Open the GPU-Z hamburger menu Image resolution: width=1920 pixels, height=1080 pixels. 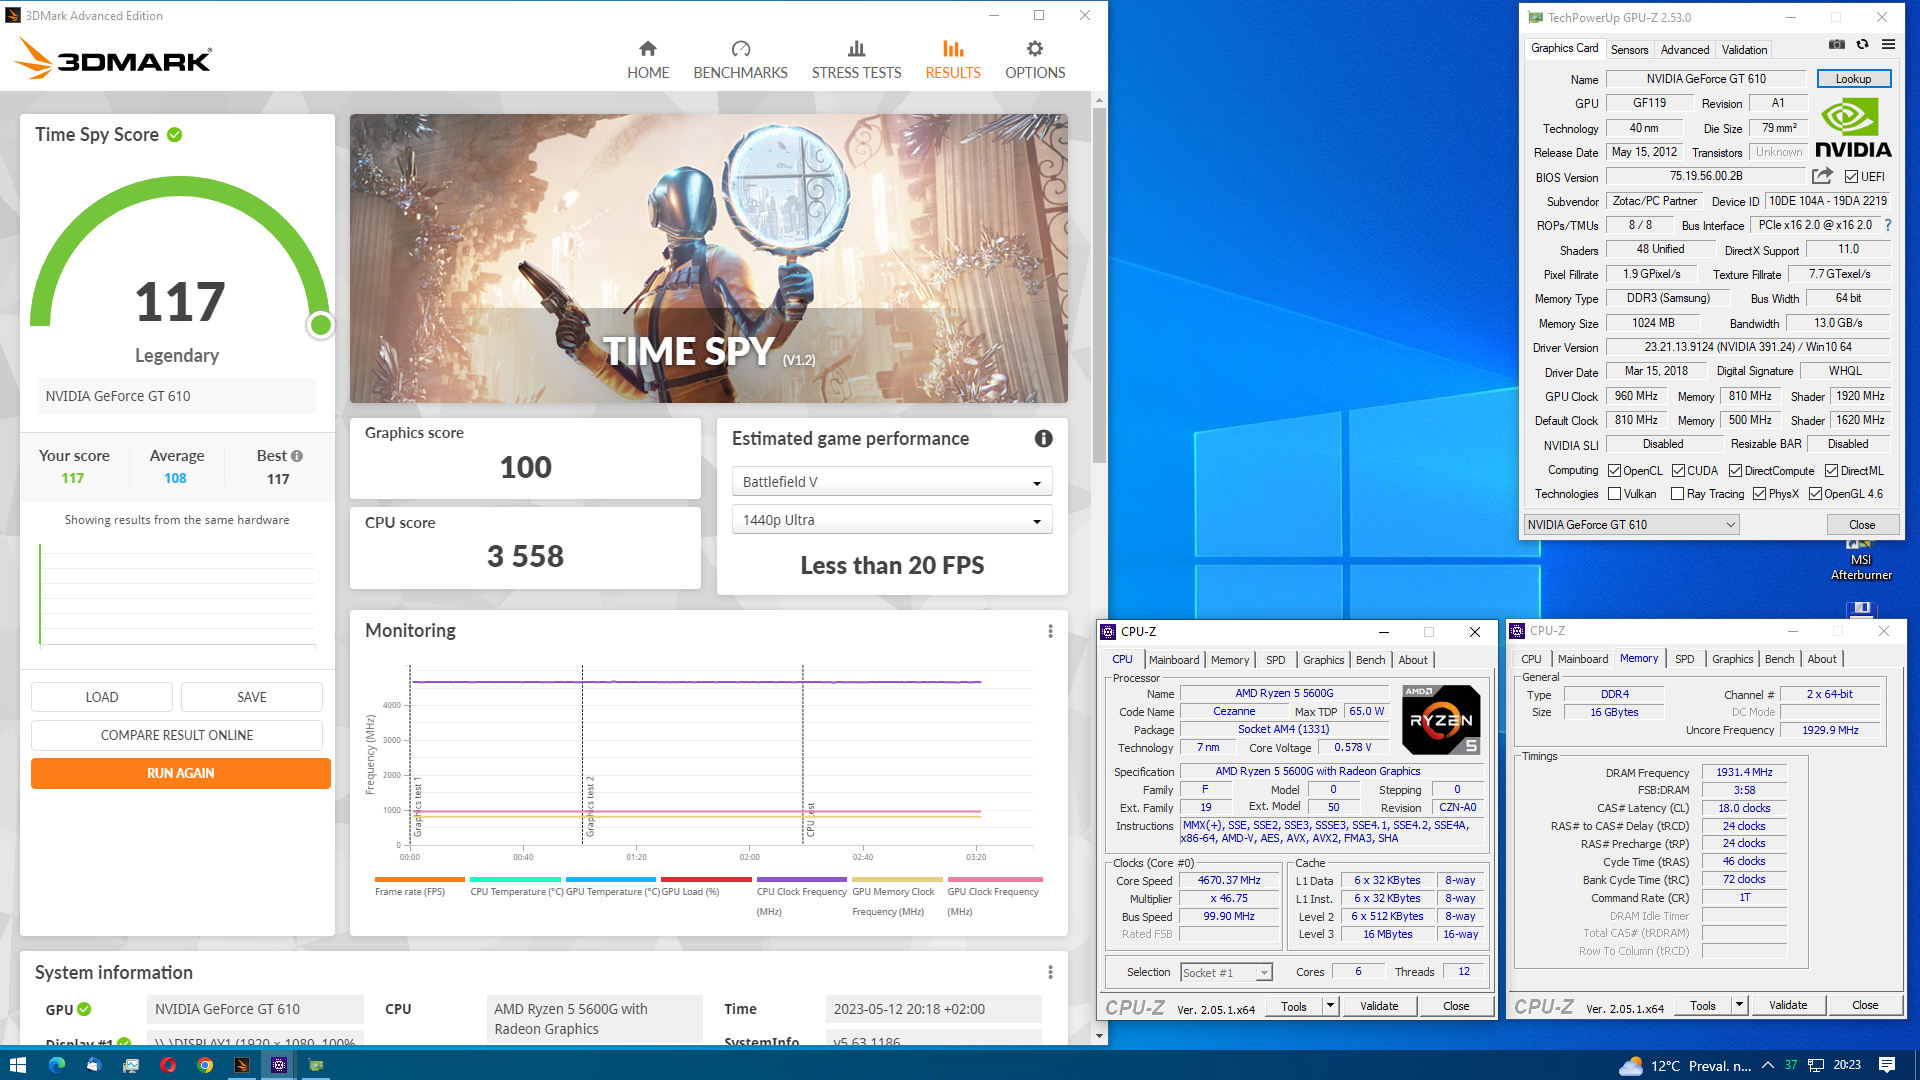click(x=1888, y=44)
